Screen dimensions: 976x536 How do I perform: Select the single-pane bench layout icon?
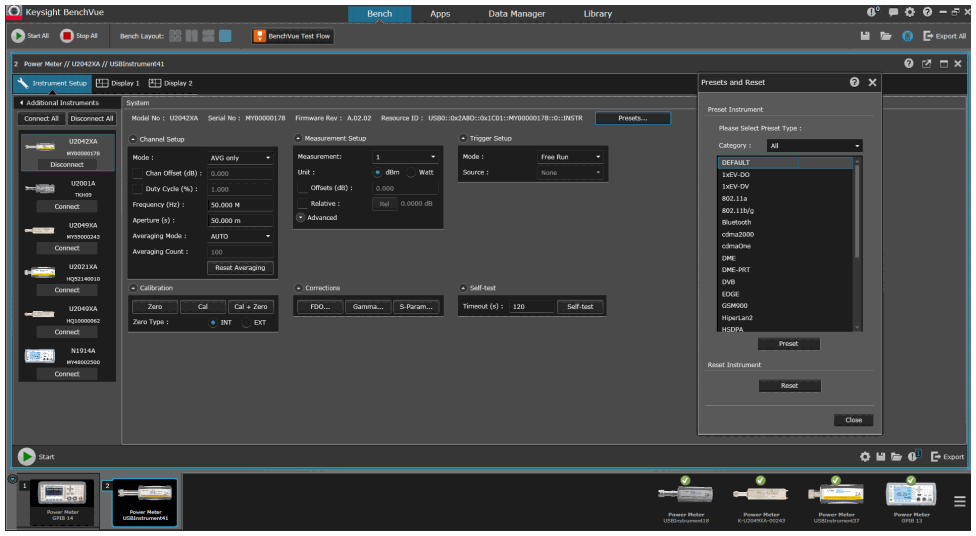coord(225,36)
